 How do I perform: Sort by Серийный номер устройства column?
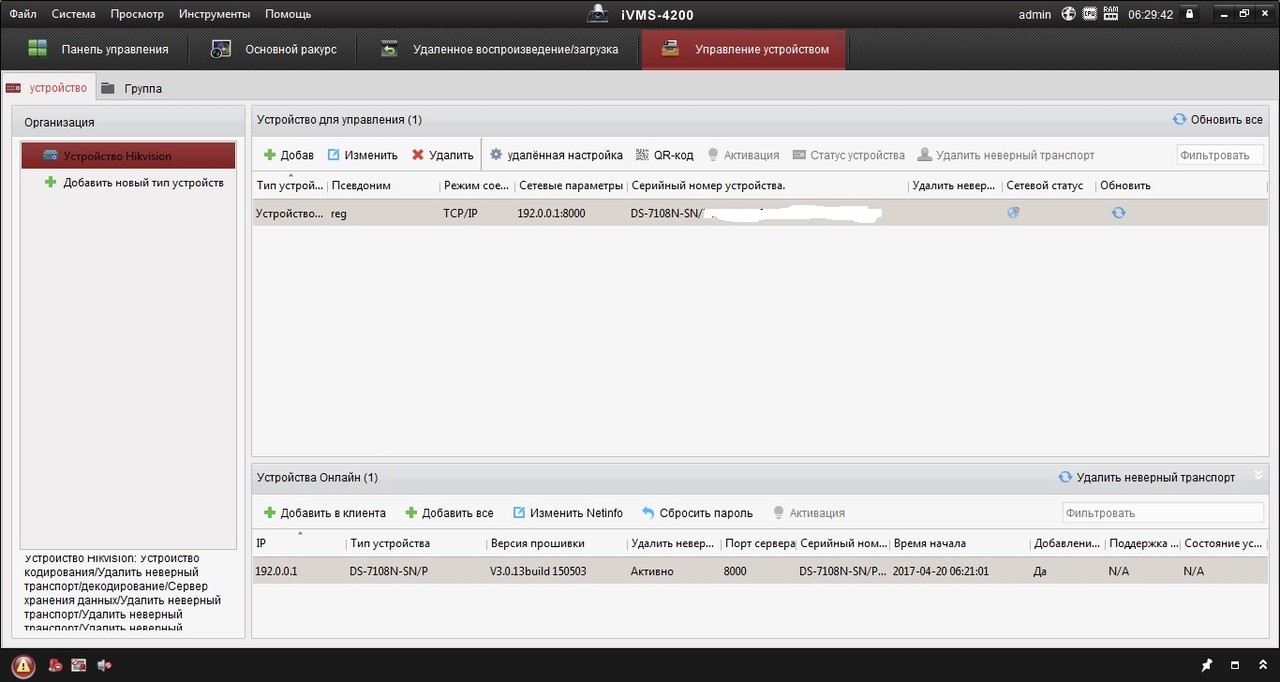coord(708,185)
